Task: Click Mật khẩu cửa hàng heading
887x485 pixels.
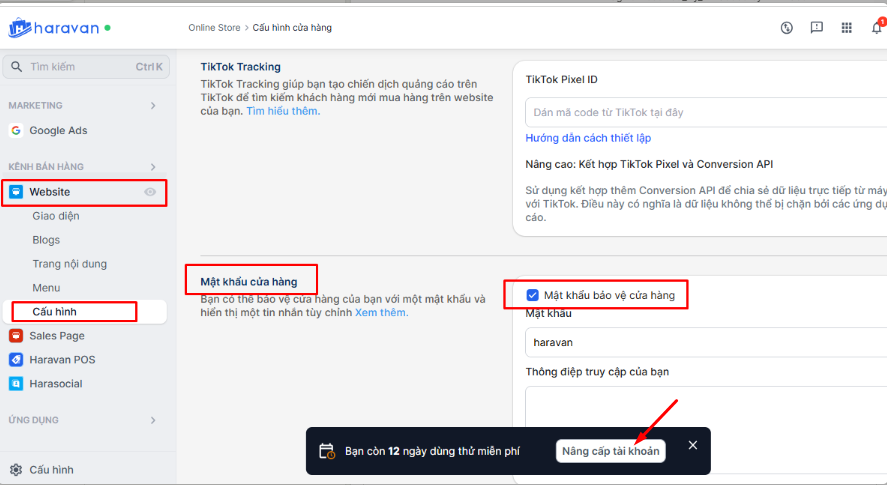Action: [x=249, y=282]
